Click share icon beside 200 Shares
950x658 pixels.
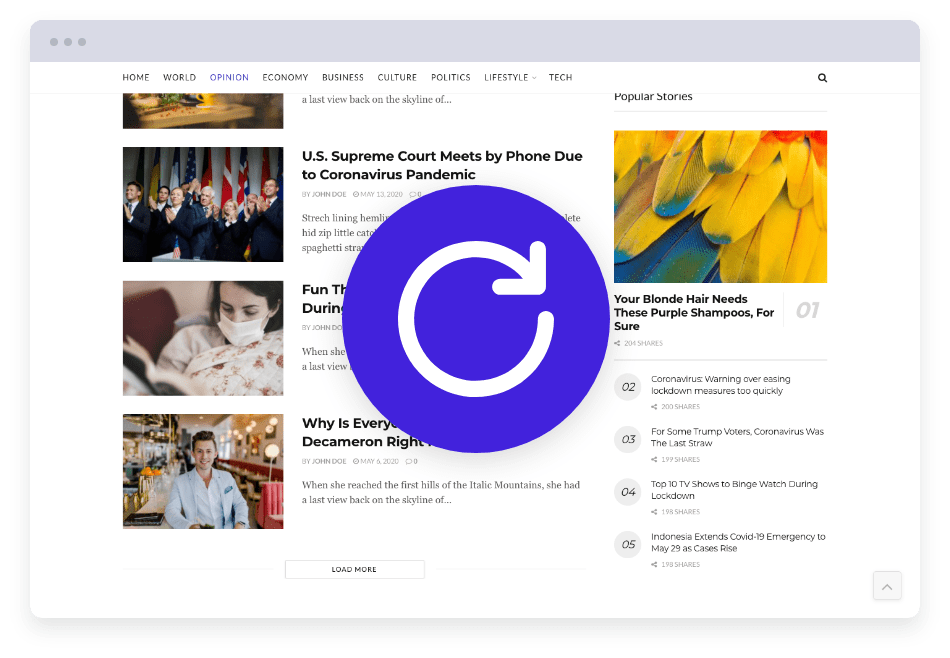tap(655, 407)
